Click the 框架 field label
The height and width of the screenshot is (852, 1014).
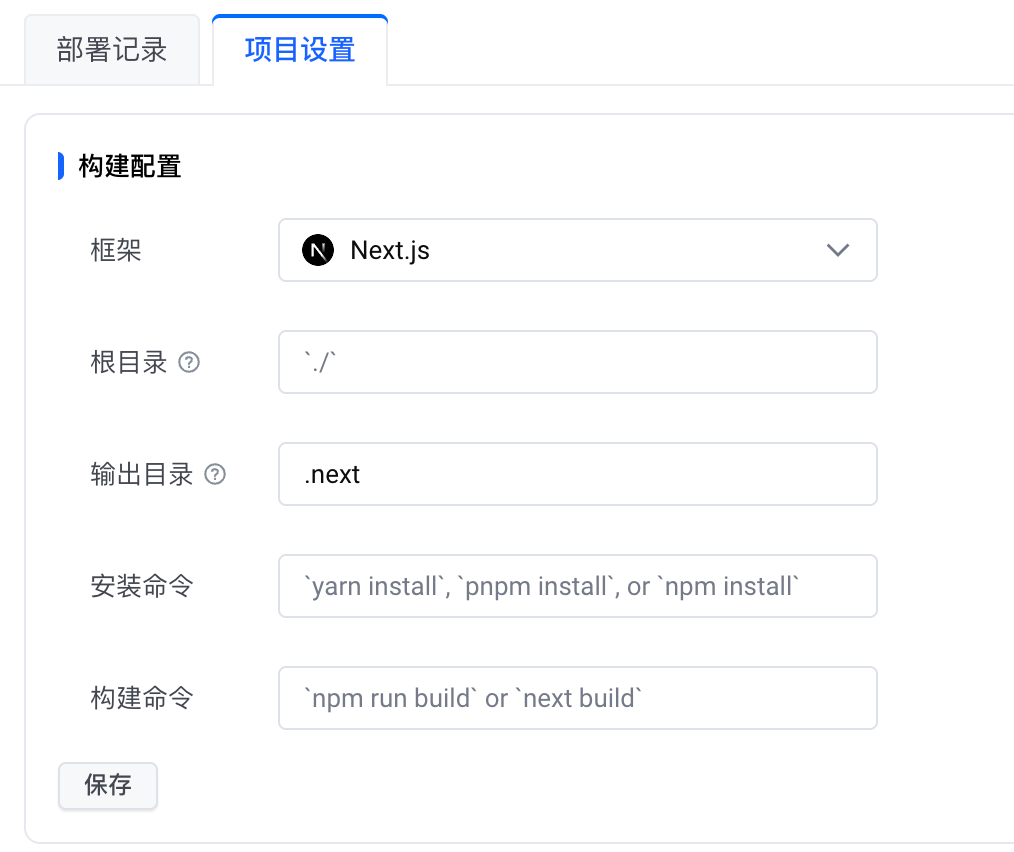(x=116, y=250)
